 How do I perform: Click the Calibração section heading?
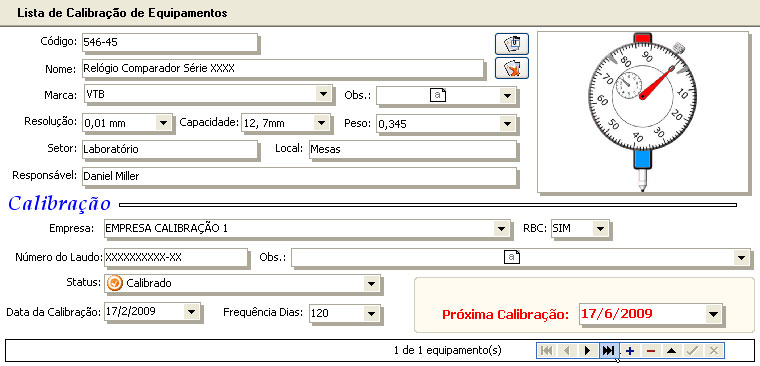[60, 203]
